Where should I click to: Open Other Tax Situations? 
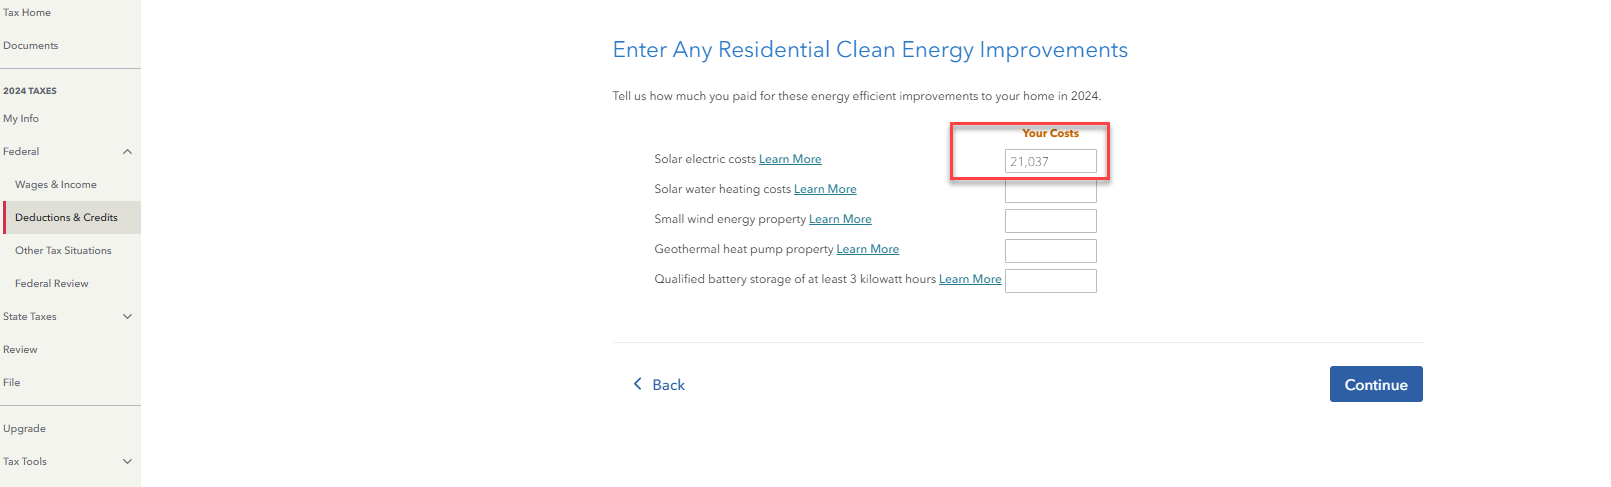click(x=63, y=251)
